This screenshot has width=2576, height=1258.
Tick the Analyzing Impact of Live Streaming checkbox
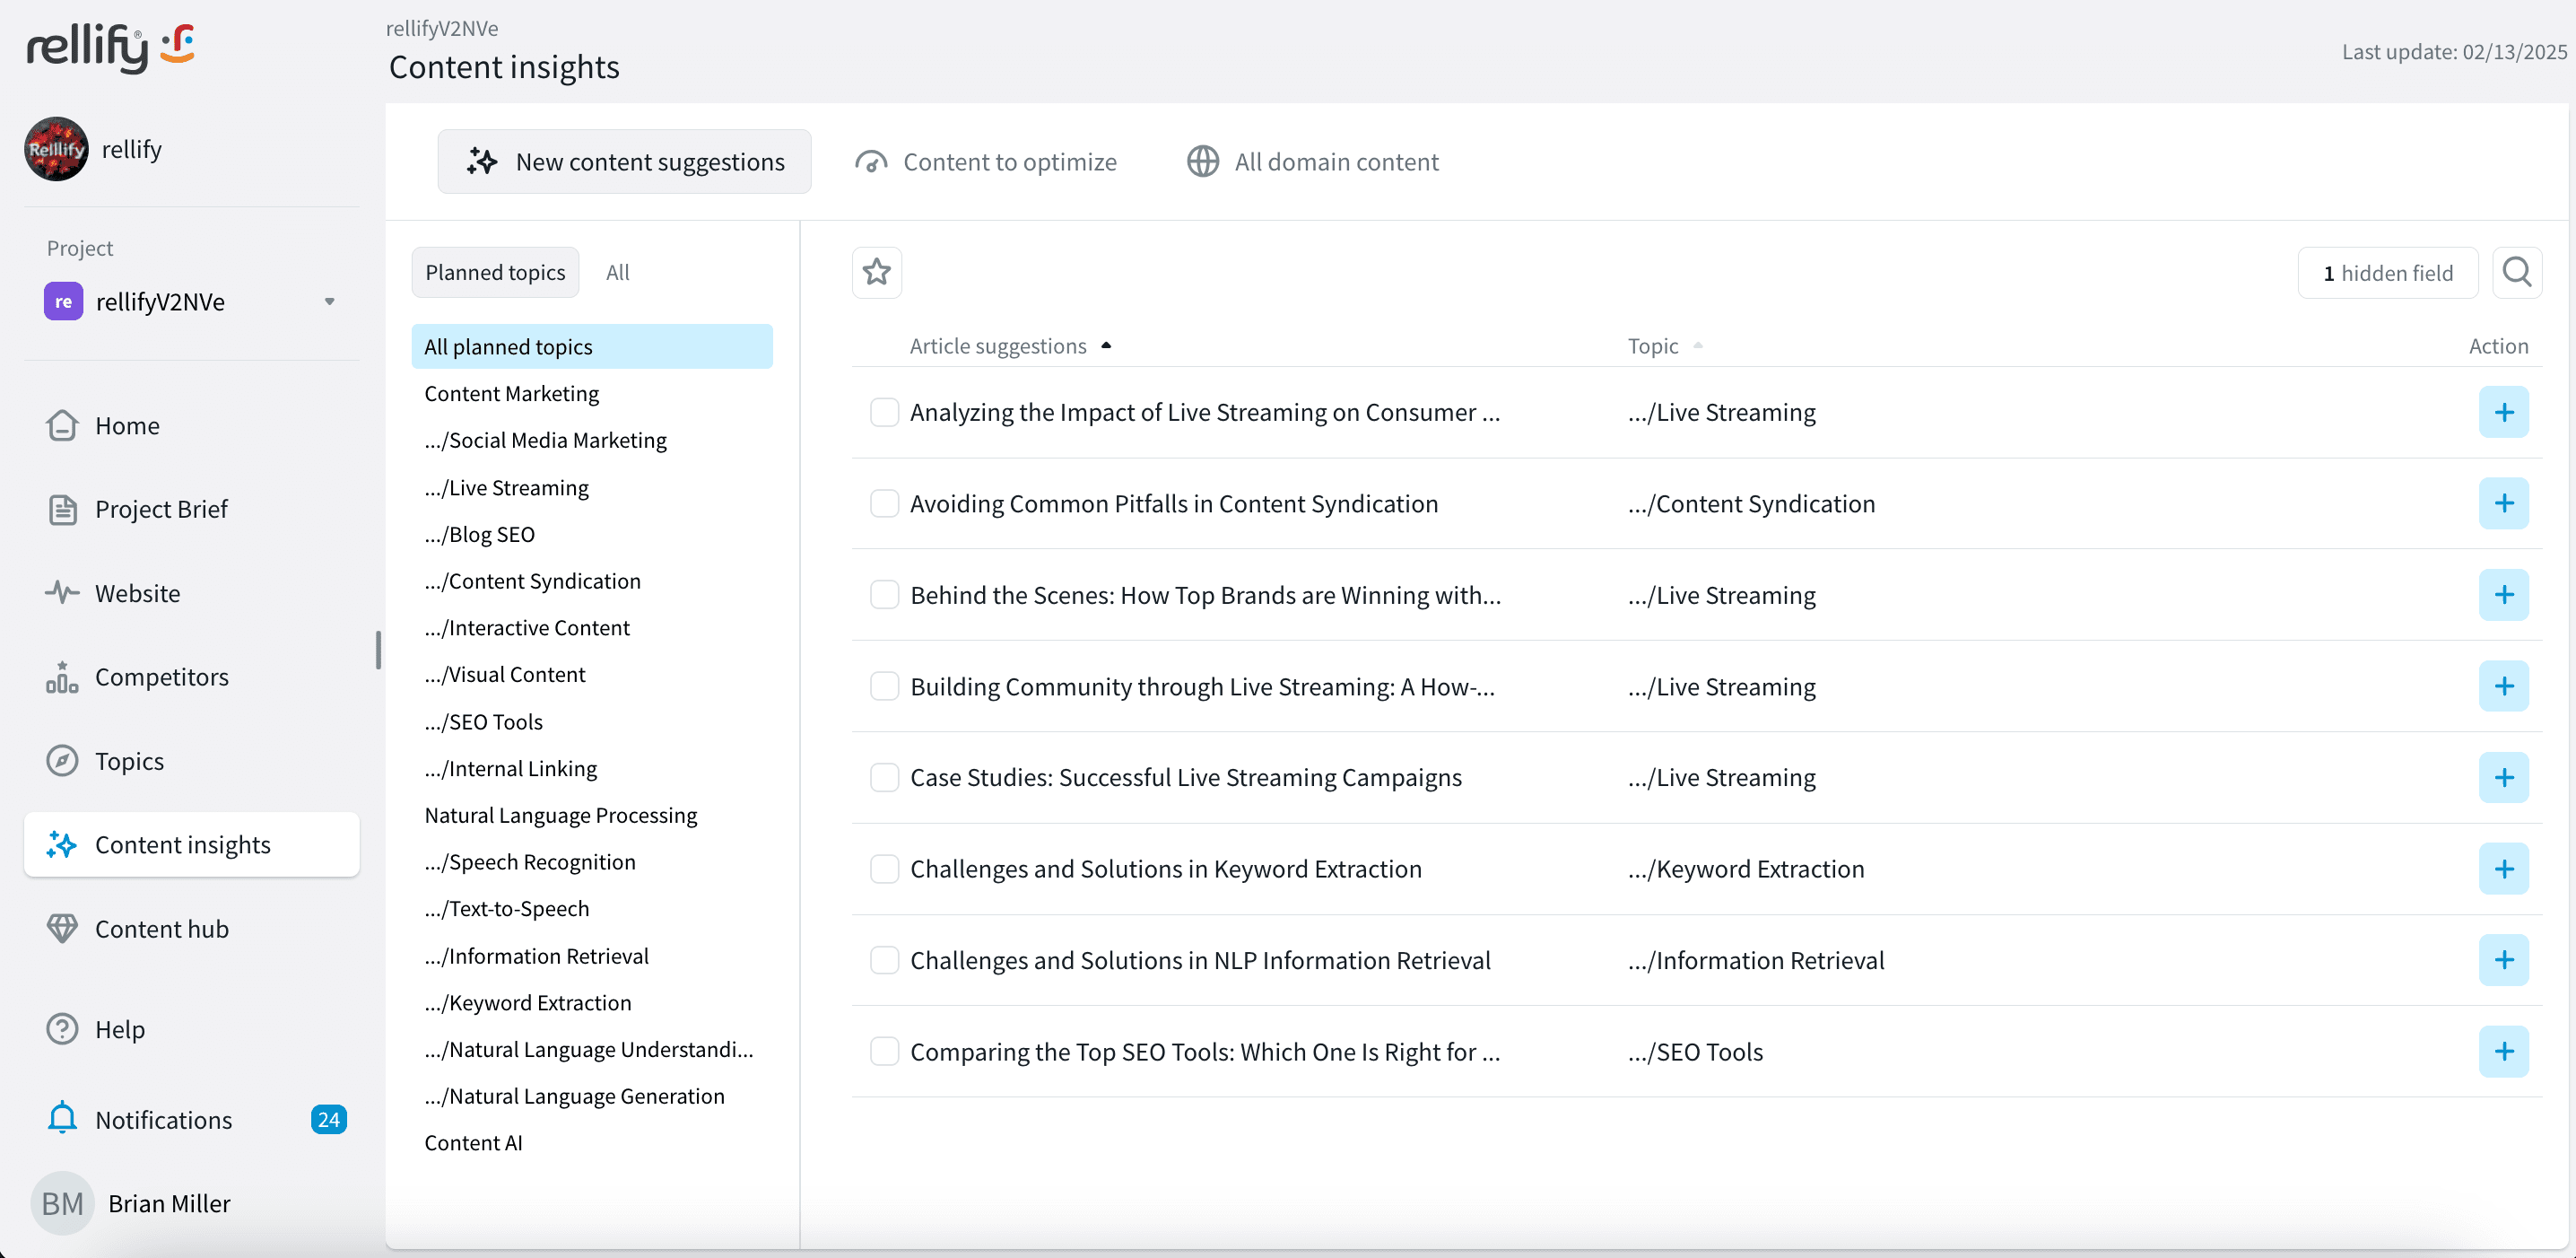tap(884, 412)
